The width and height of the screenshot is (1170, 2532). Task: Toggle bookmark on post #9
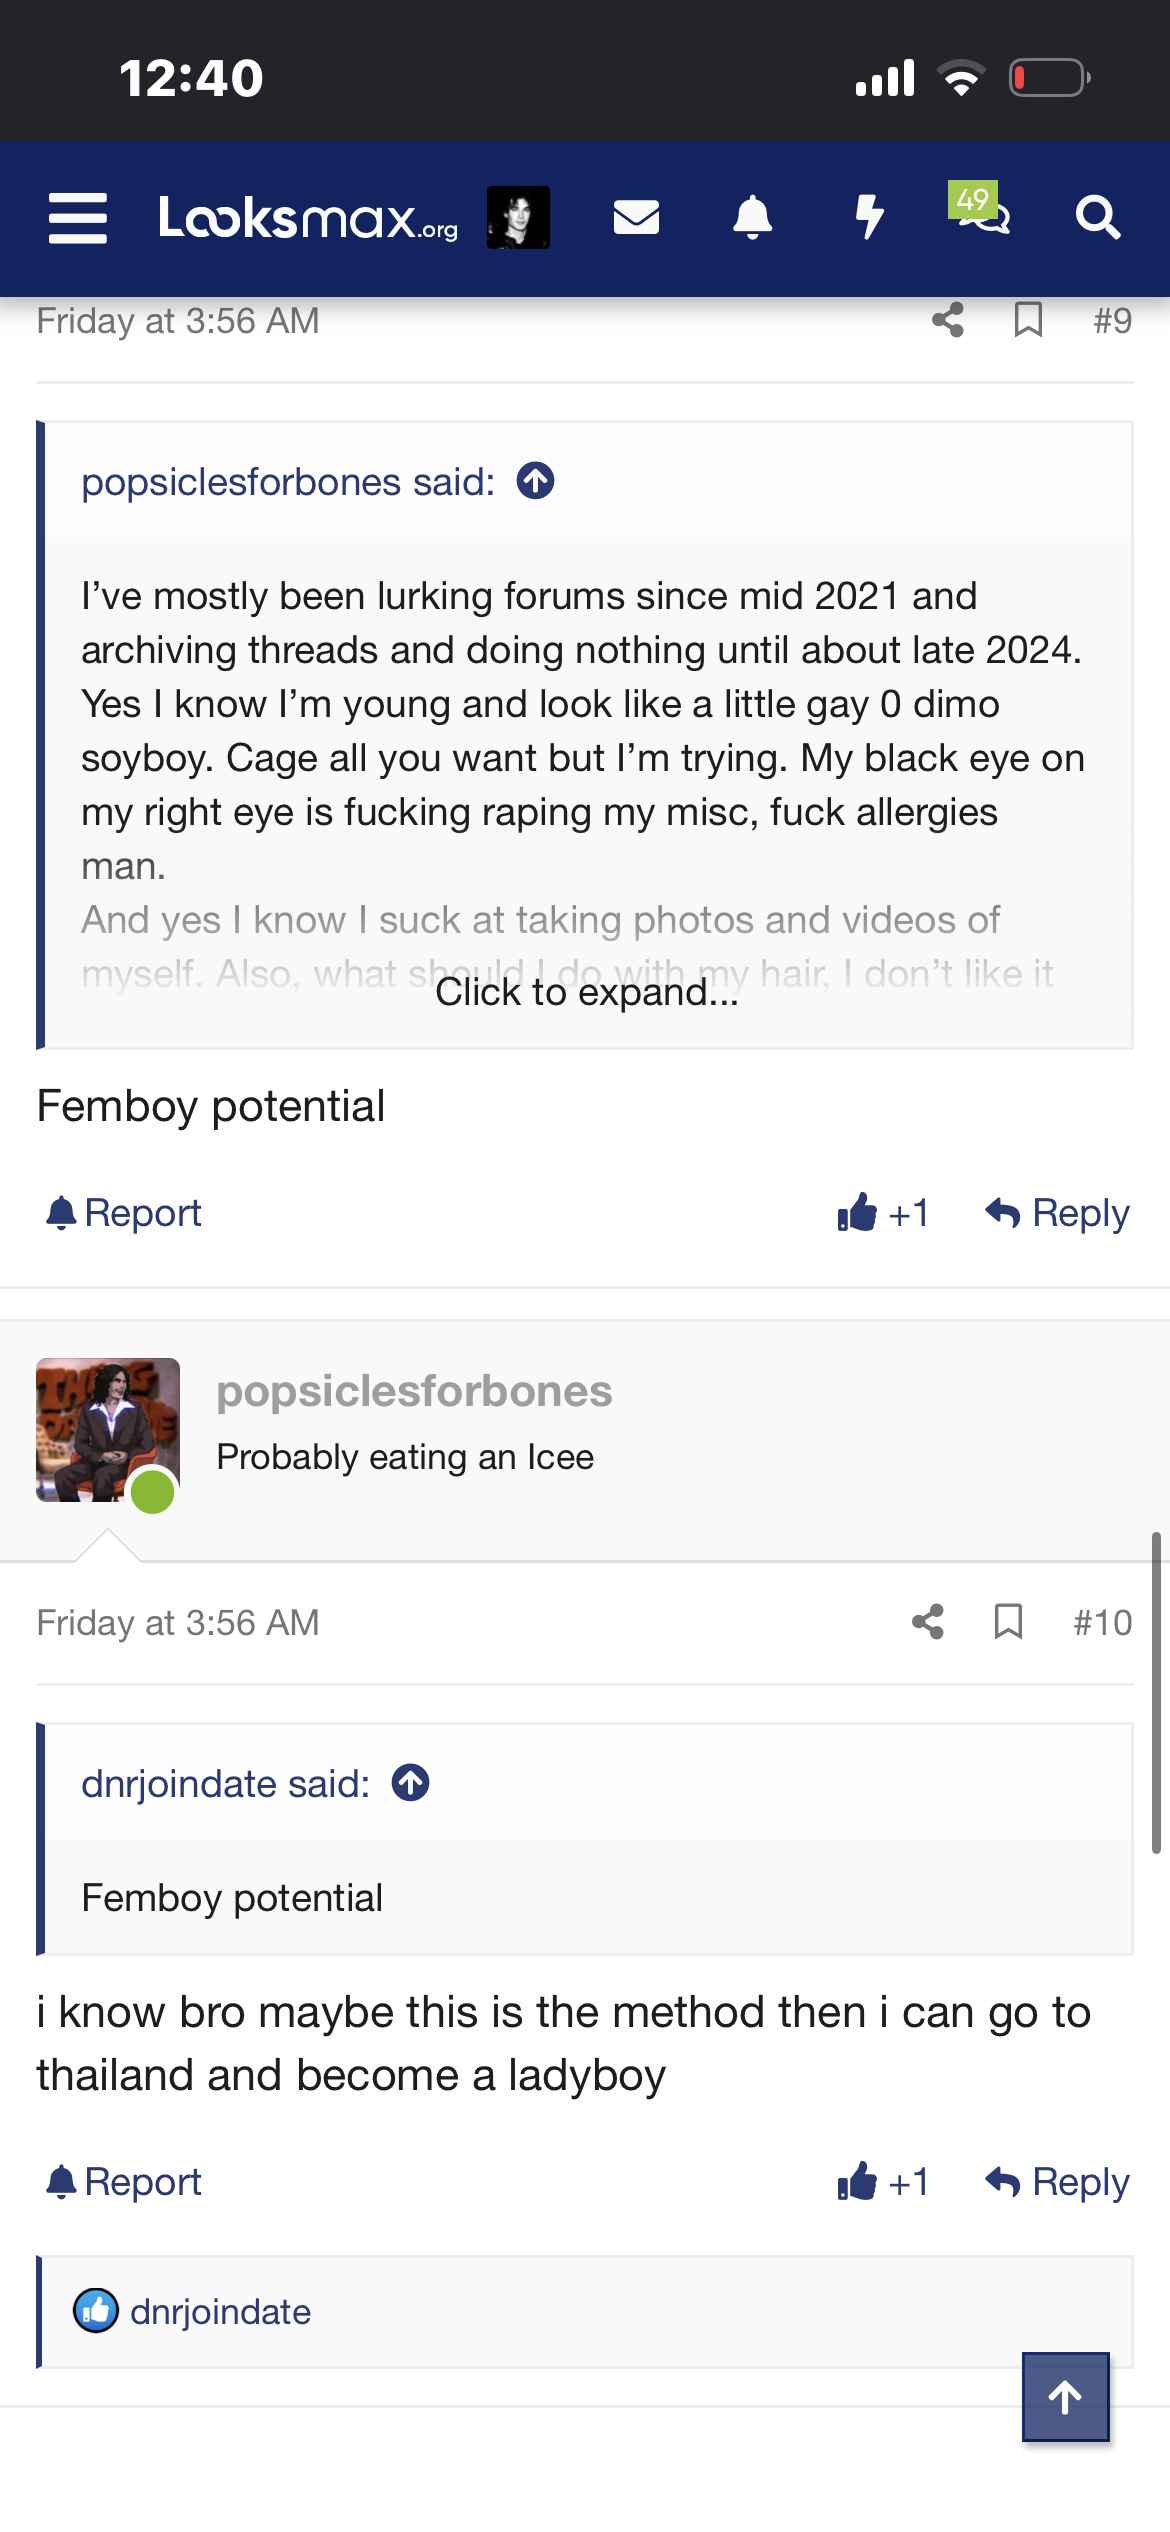(x=1028, y=320)
